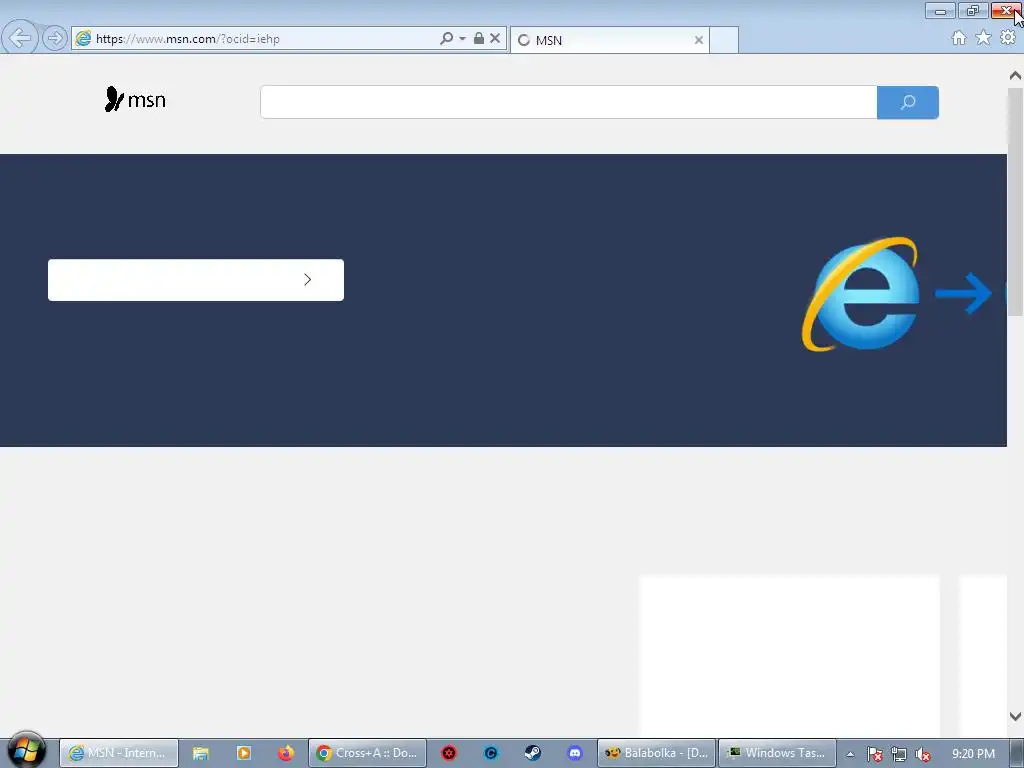Open the network tray icon
Image resolution: width=1024 pixels, height=768 pixels.
(899, 754)
